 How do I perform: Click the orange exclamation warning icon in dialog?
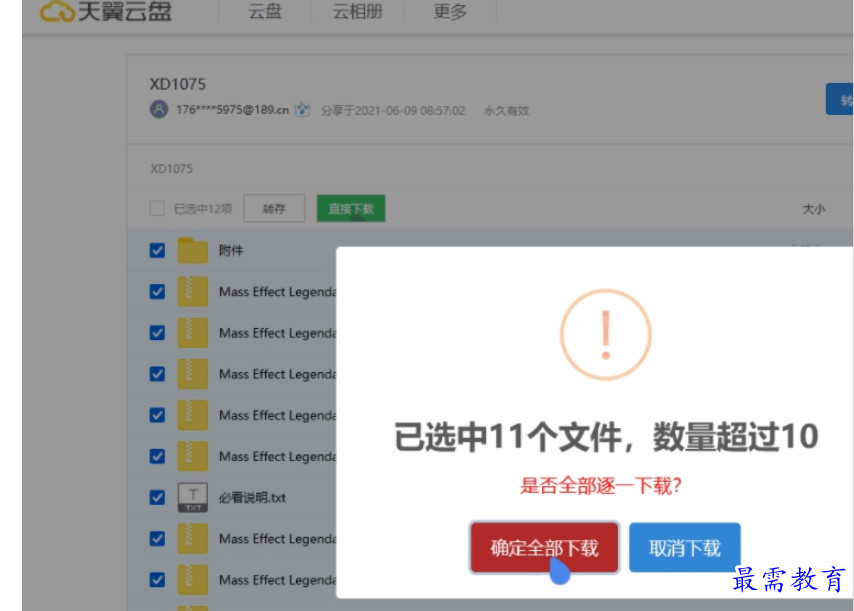click(605, 335)
